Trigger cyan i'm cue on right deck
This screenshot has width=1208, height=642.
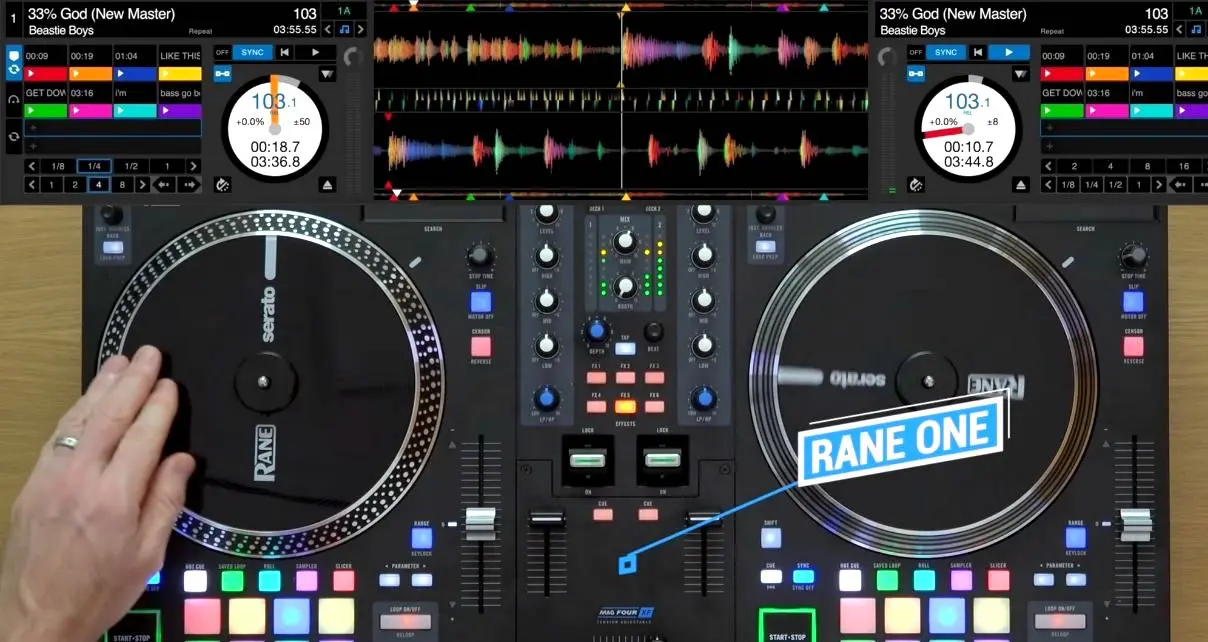click(x=1151, y=111)
